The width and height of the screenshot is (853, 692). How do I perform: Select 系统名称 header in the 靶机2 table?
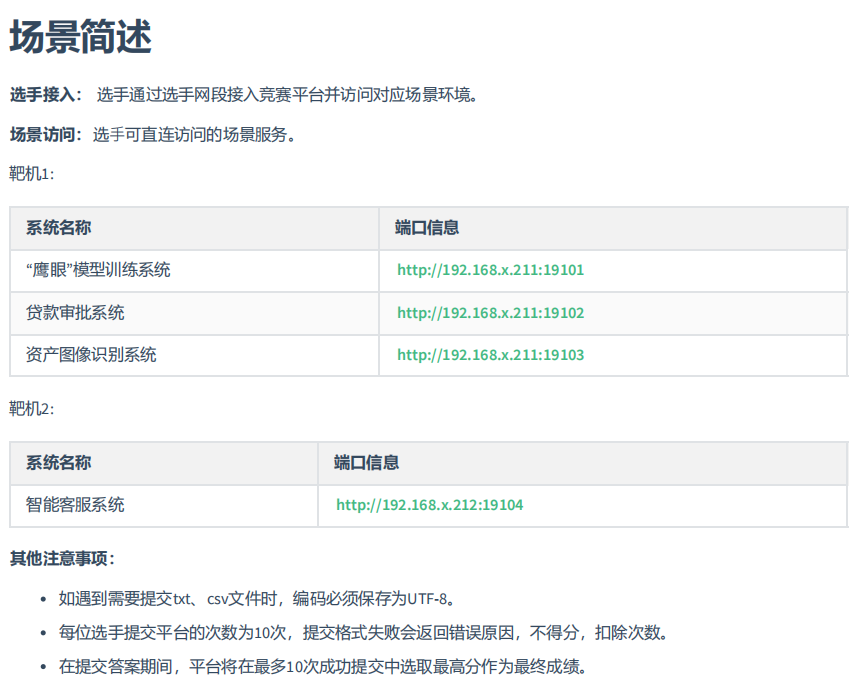58,463
